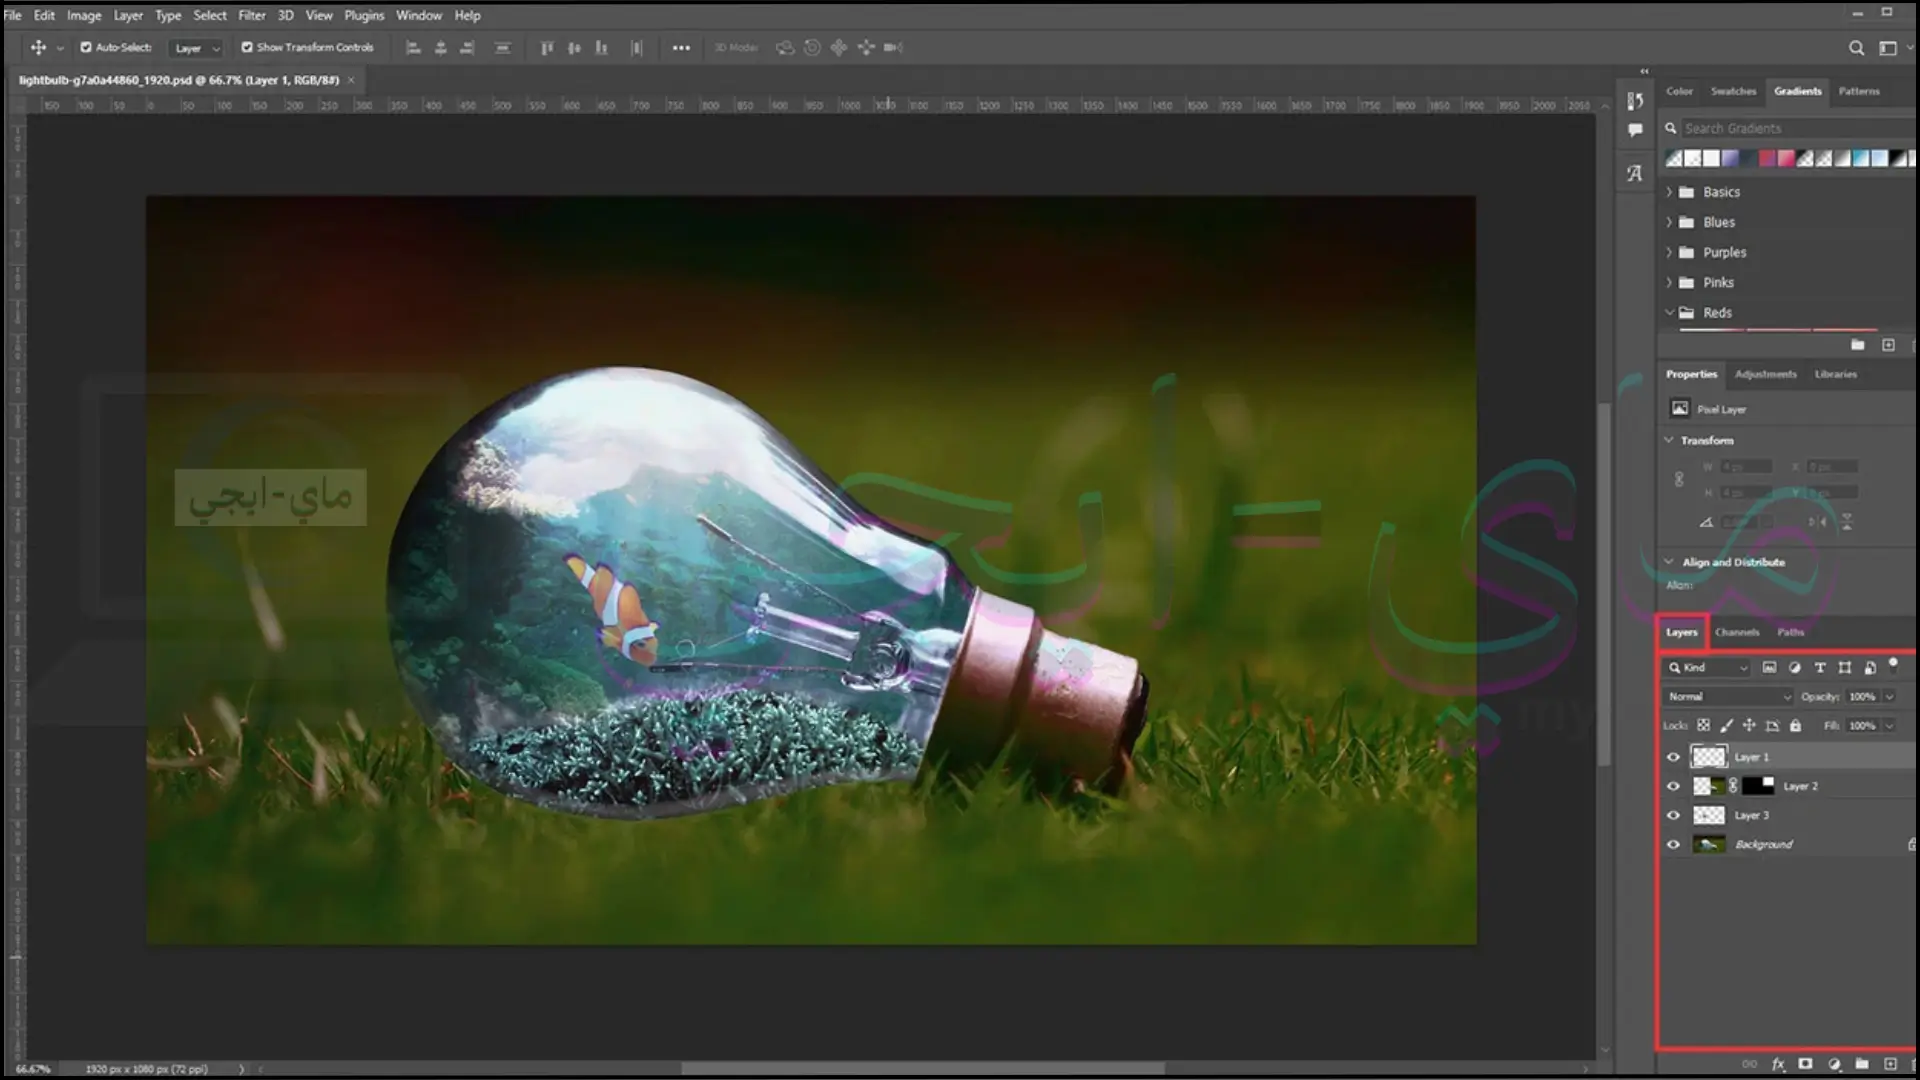The height and width of the screenshot is (1080, 1920).
Task: Hide Layer 3 with its eye icon
Action: (1673, 815)
